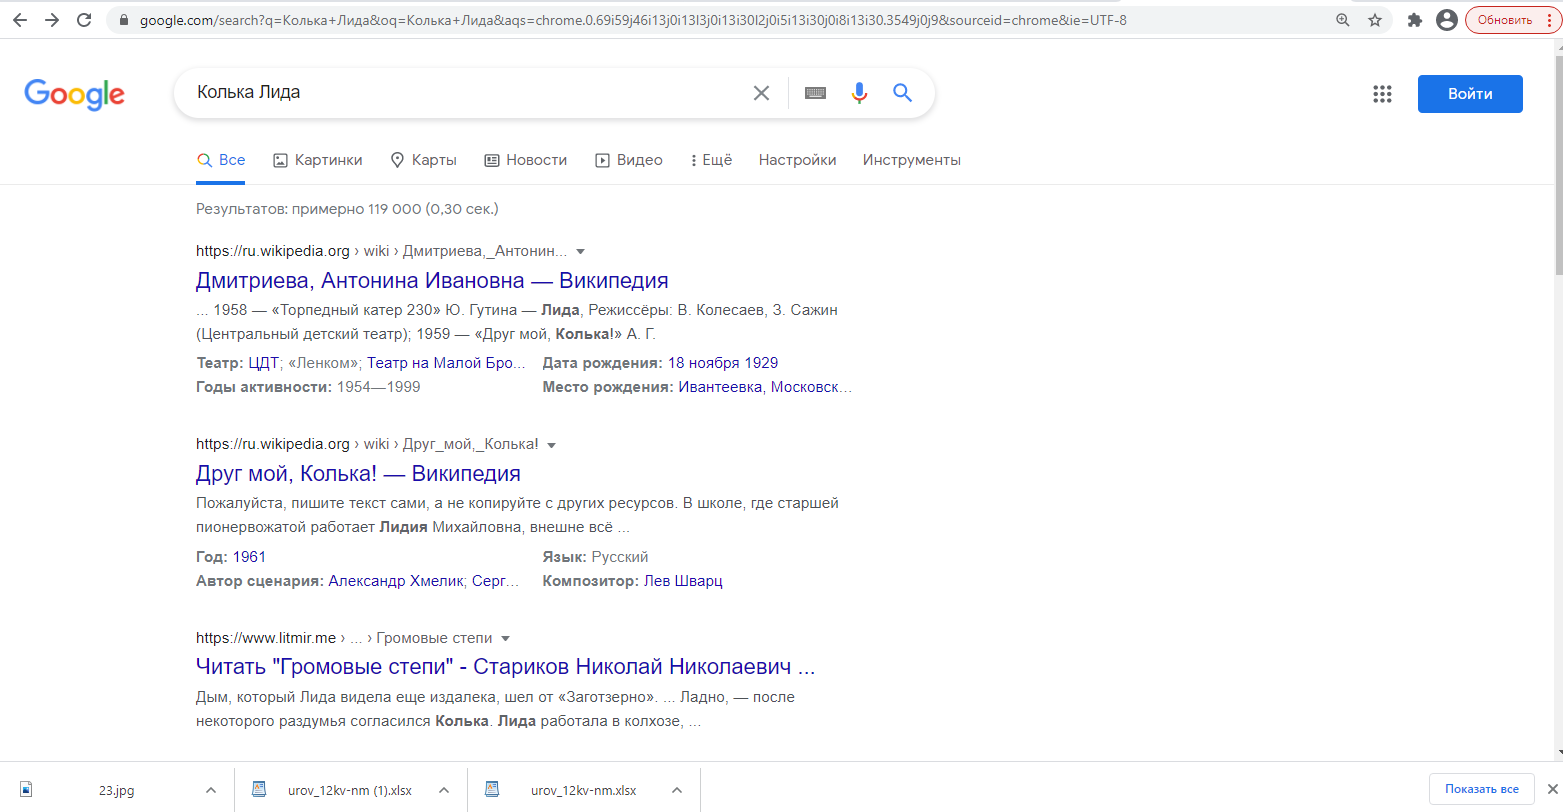Screen dimensions: 1563x812
Task: Submit search with the magnifier icon
Action: tap(902, 93)
